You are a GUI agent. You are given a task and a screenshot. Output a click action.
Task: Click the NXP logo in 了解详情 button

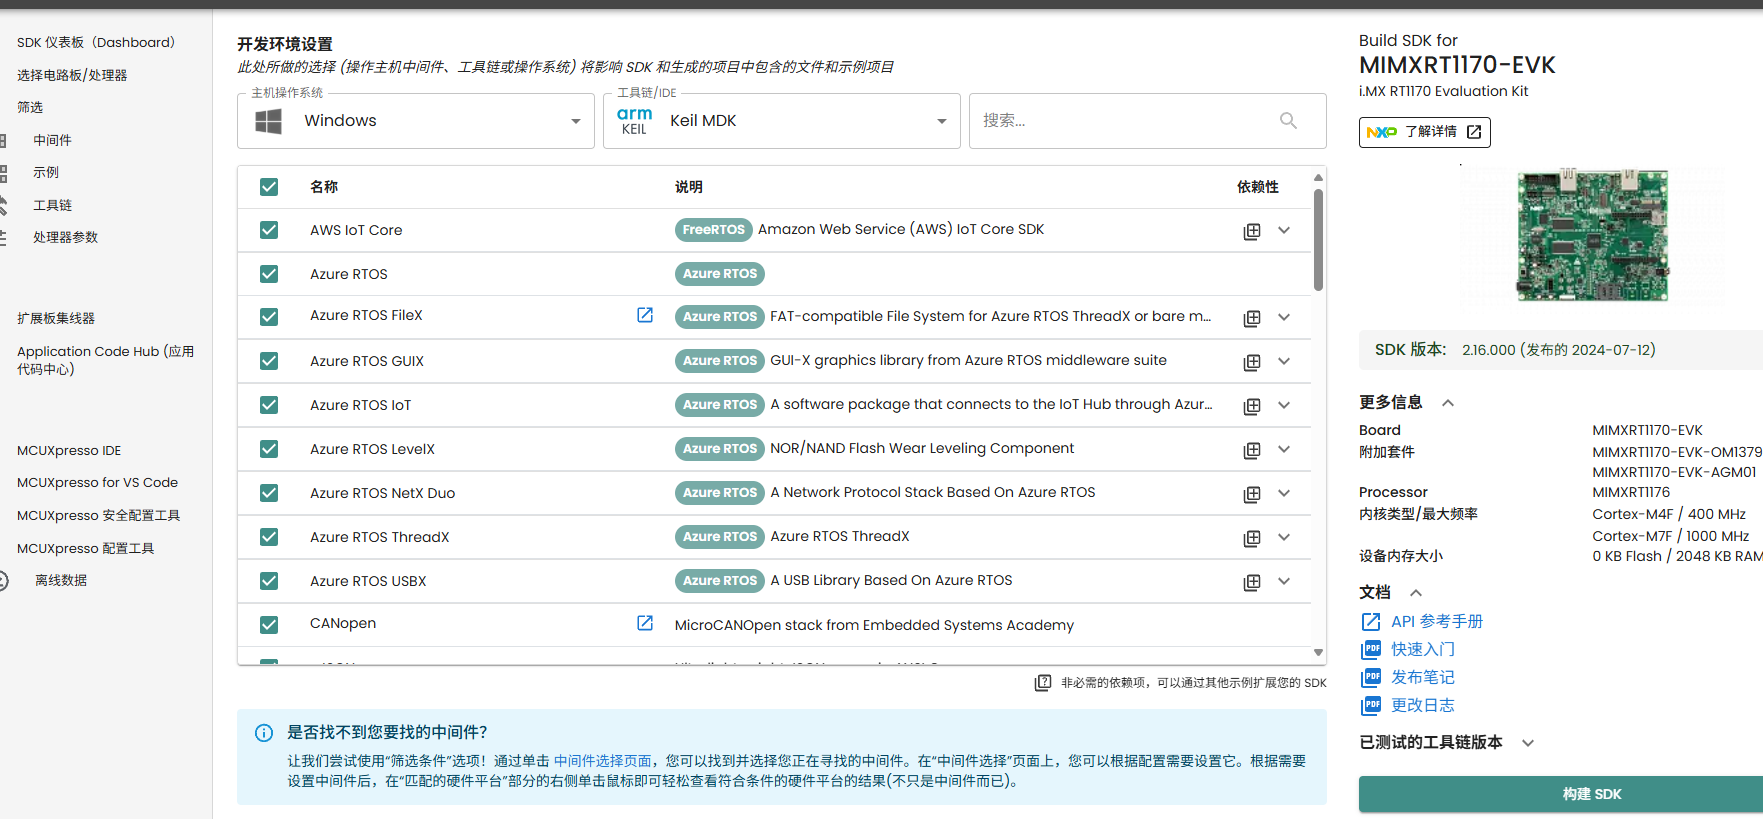coord(1382,132)
